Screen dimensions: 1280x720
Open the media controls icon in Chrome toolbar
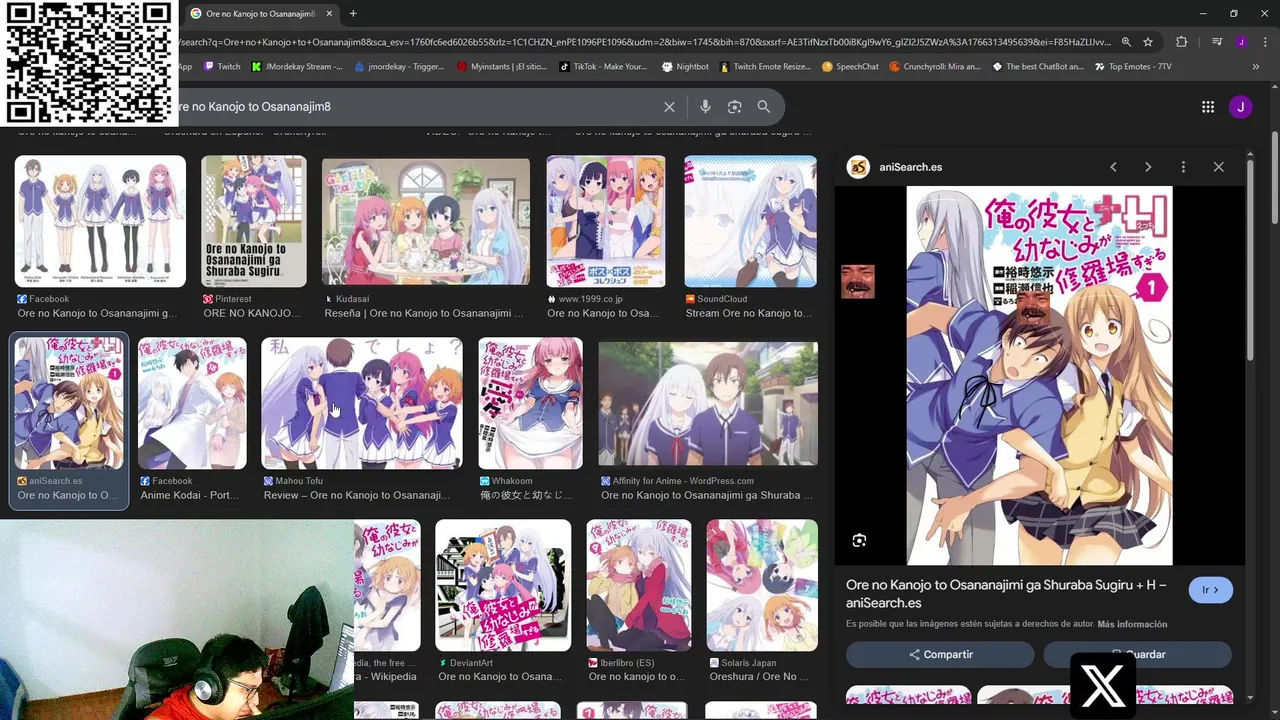[1217, 42]
